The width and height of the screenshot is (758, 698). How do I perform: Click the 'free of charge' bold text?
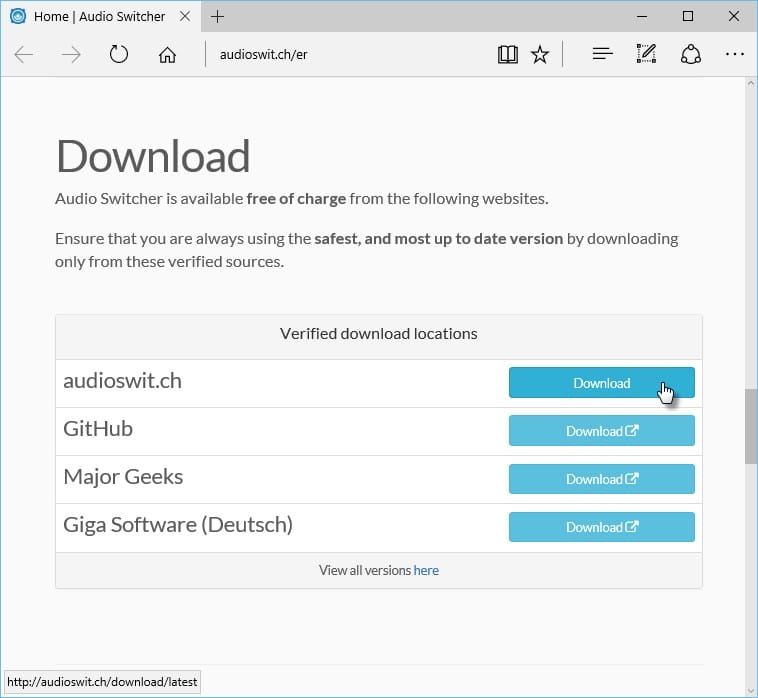click(296, 199)
